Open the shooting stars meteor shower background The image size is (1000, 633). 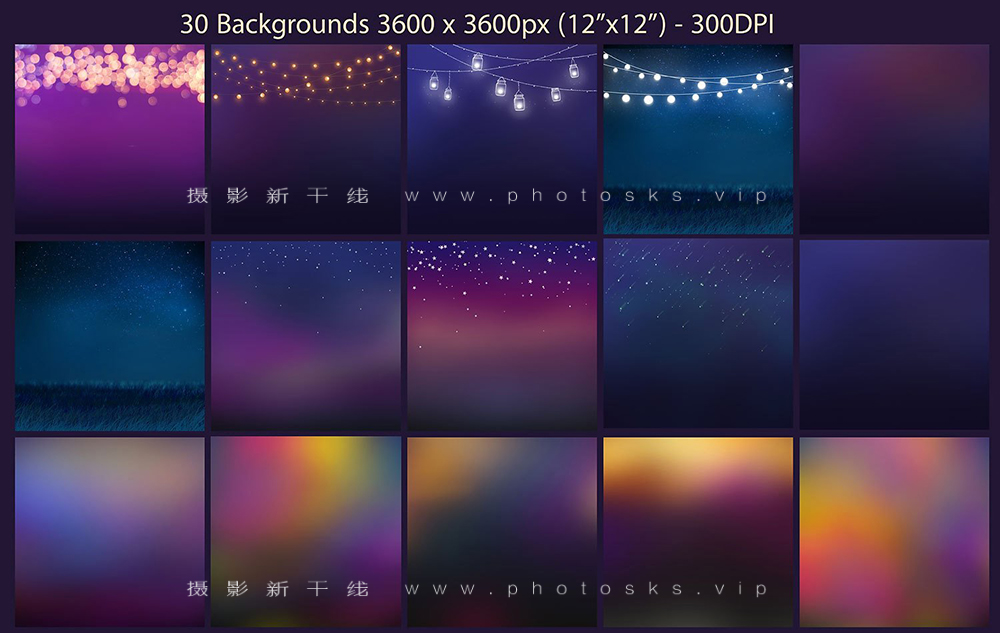point(698,333)
